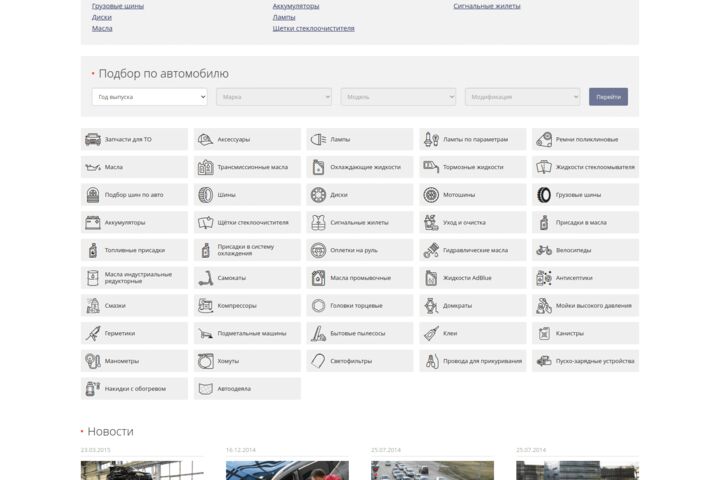This screenshot has width=720, height=480.
Task: Click the Охлаждающие жидкости canister icon
Action: [x=318, y=167]
